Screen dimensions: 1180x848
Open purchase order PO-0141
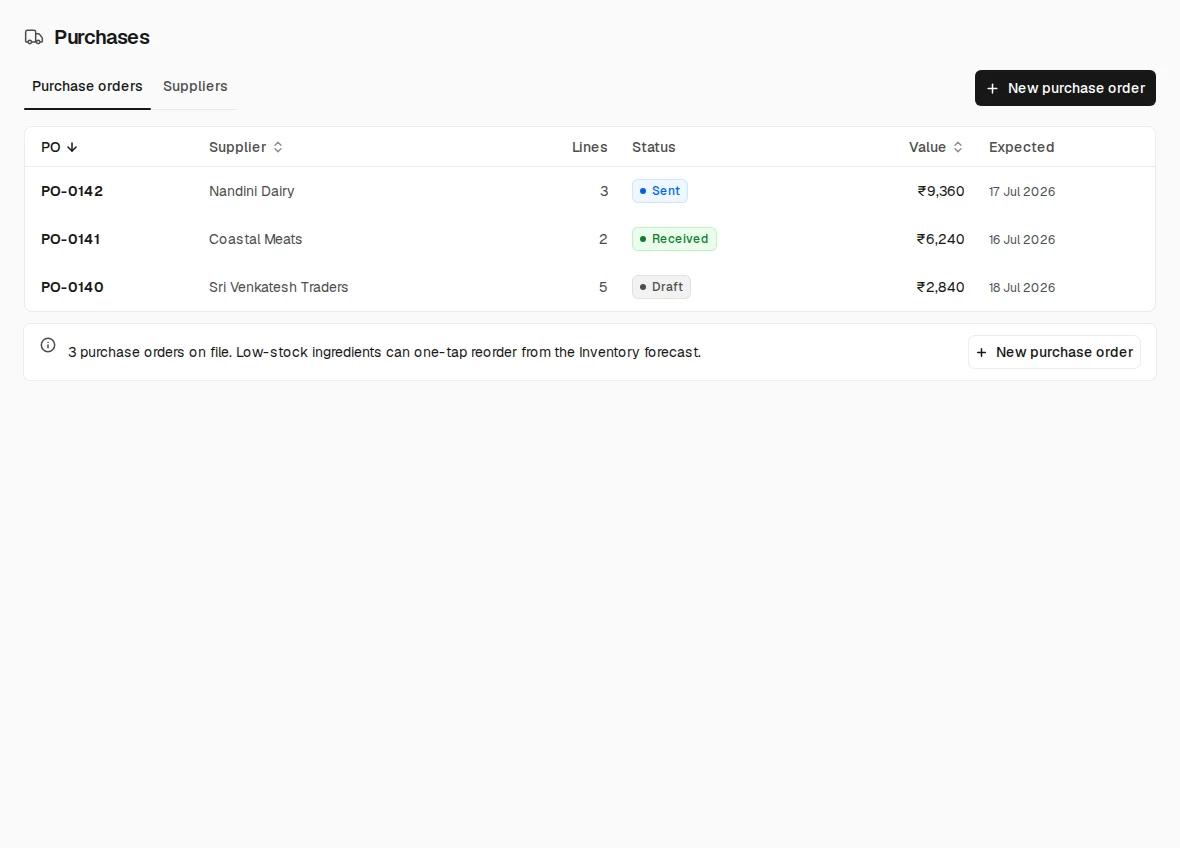click(x=71, y=239)
